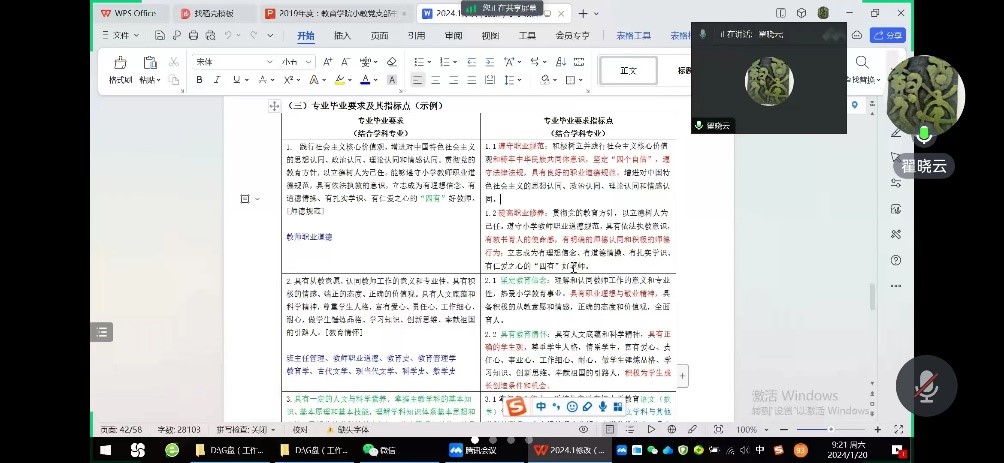Image resolution: width=1004 pixels, height=463 pixels.
Task: Increase font size with A+ icon
Action: [328, 62]
